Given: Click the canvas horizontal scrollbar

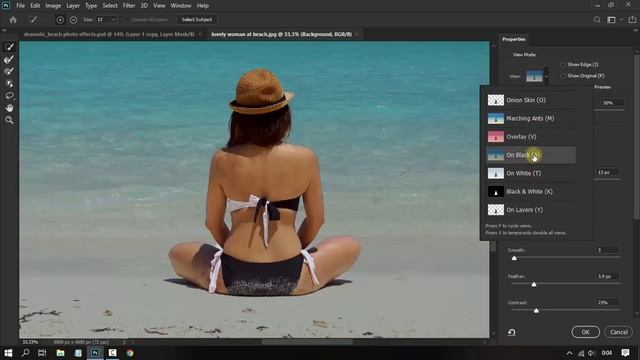Looking at the screenshot, I should 307,342.
